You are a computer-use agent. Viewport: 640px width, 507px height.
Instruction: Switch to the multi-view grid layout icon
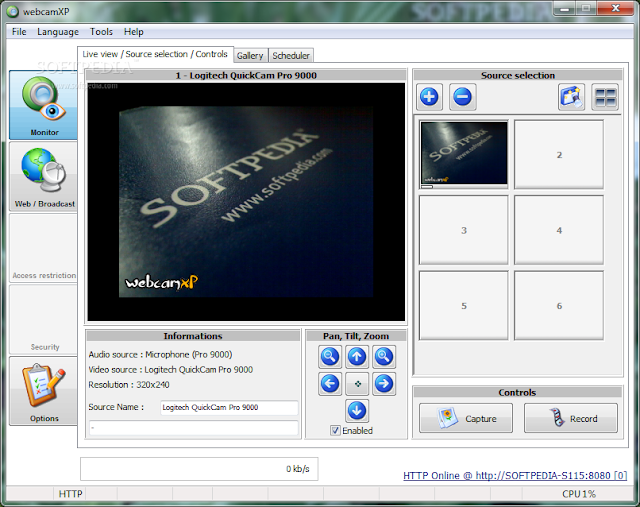(605, 97)
